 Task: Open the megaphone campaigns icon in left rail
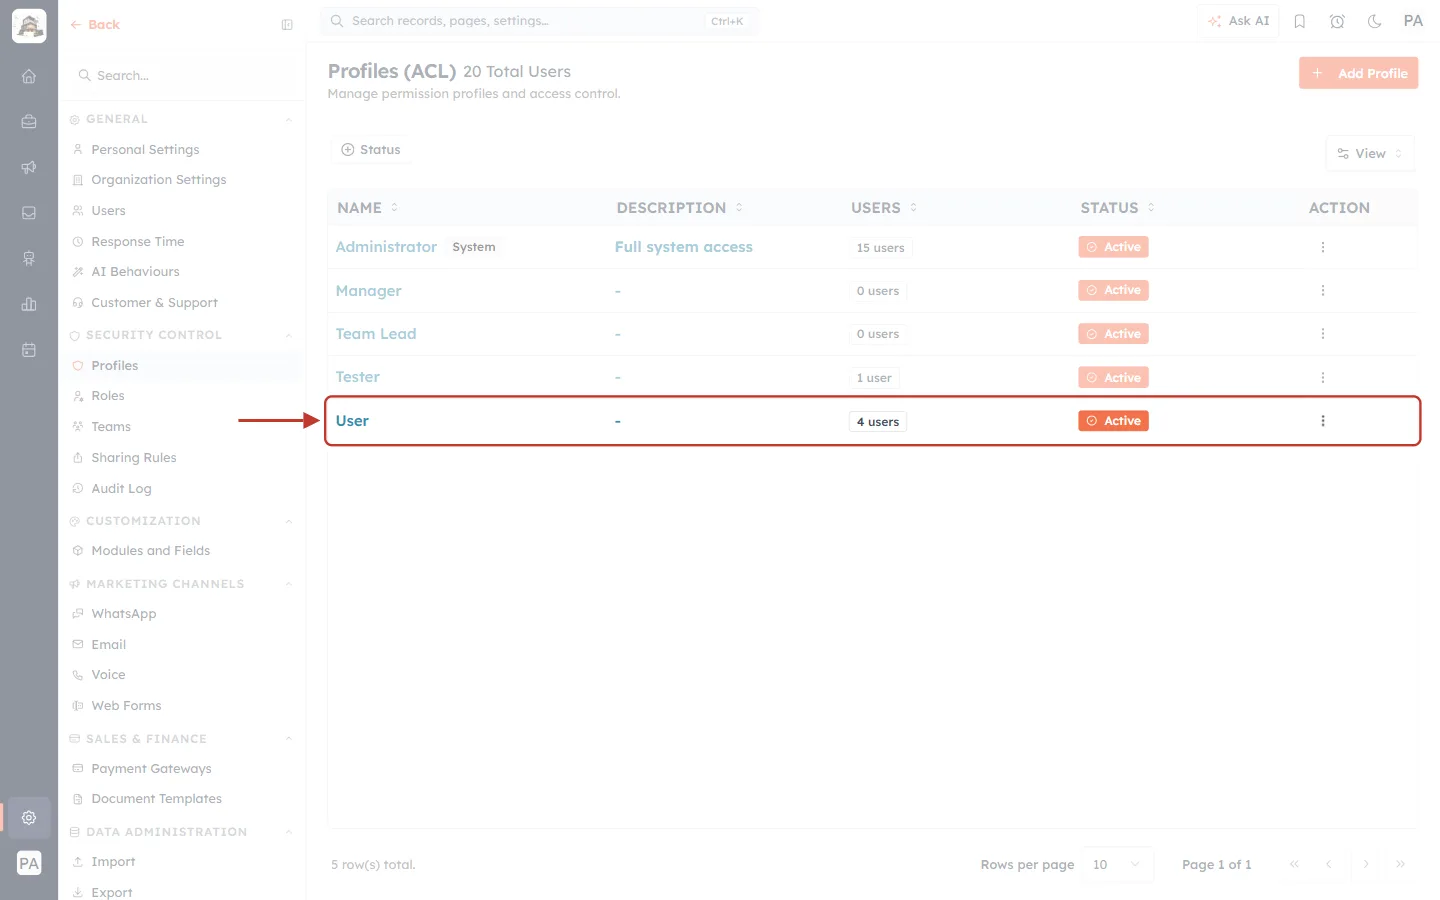29,167
